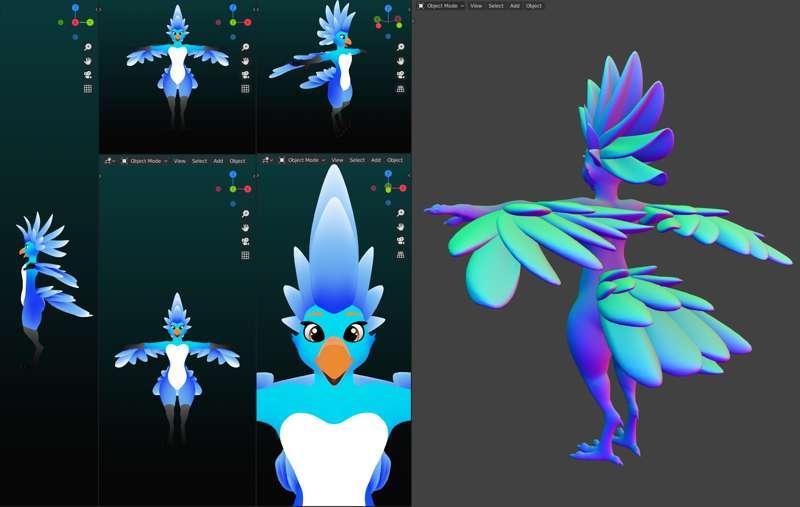Toggle camera view in the lower front-view viewport
Screen dimensions: 800x507
coord(245,241)
